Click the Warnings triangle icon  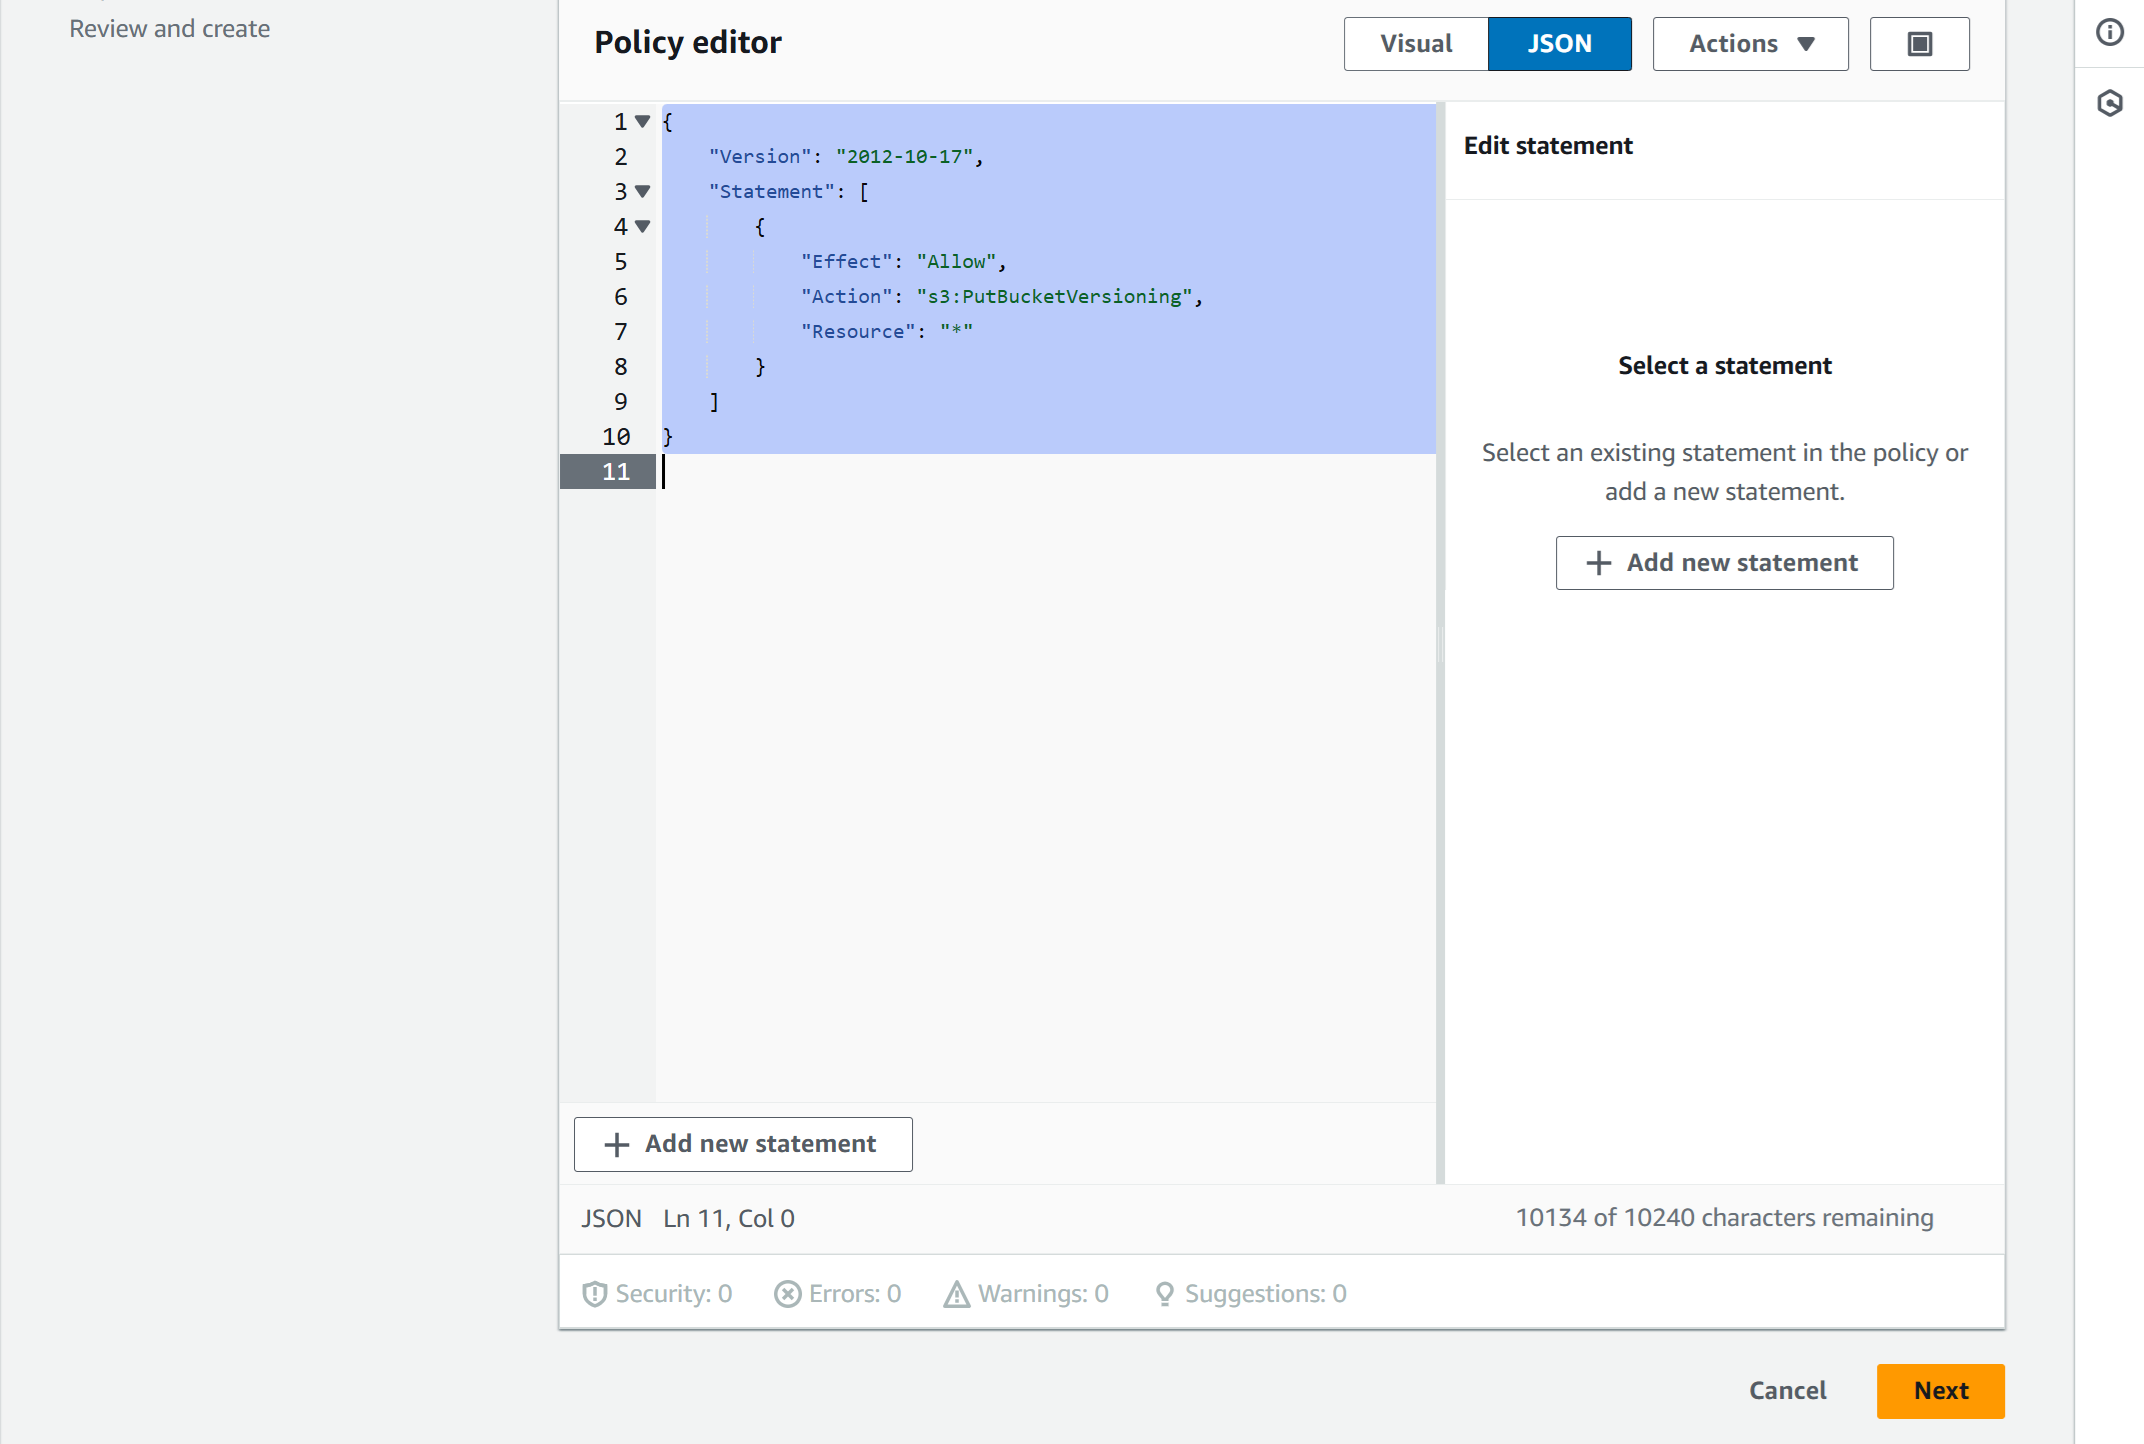pyautogui.click(x=955, y=1293)
